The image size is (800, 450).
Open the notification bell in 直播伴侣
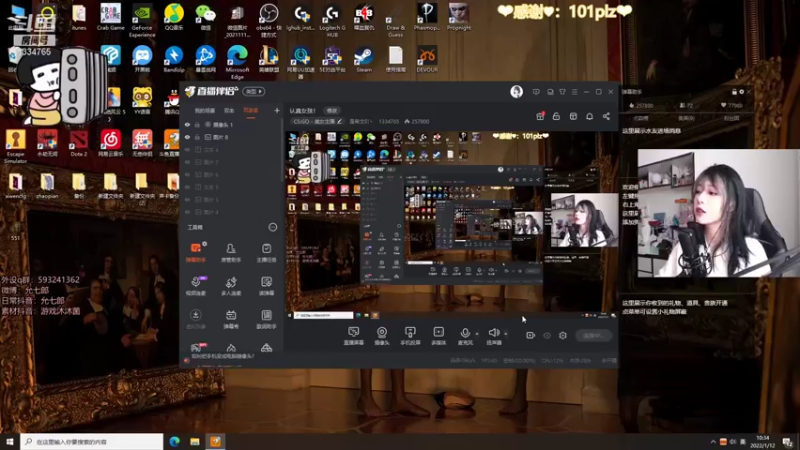click(x=589, y=116)
